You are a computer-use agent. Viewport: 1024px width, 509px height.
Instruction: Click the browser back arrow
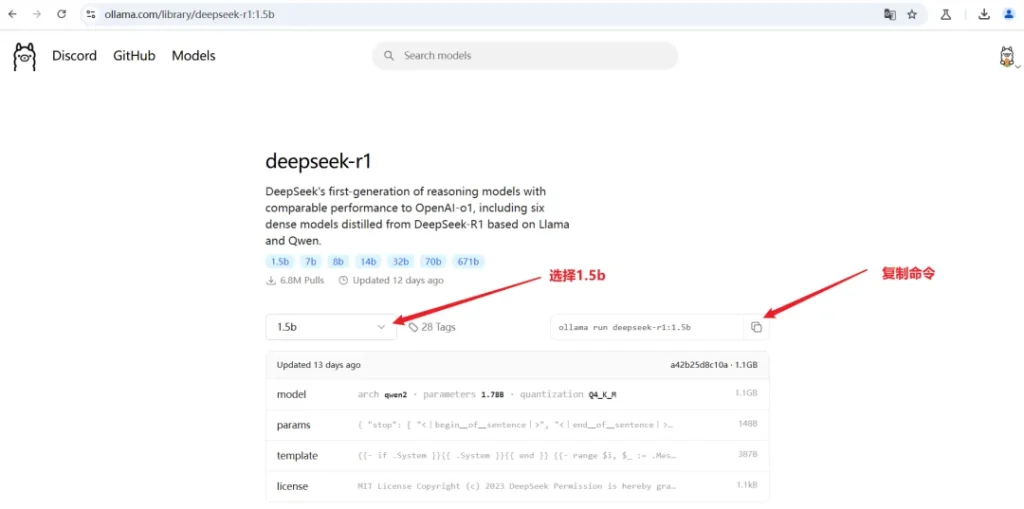[12, 14]
